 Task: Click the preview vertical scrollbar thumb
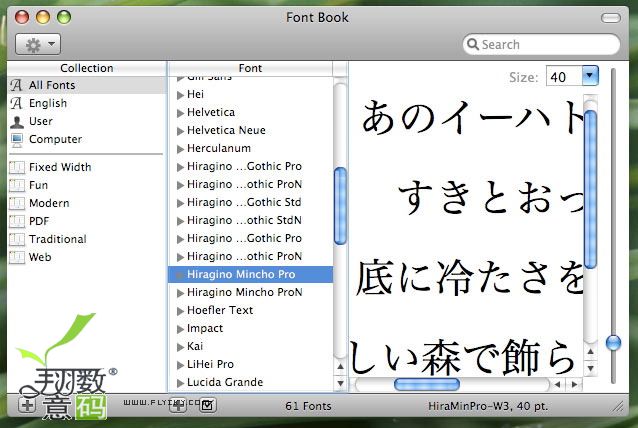pos(590,190)
